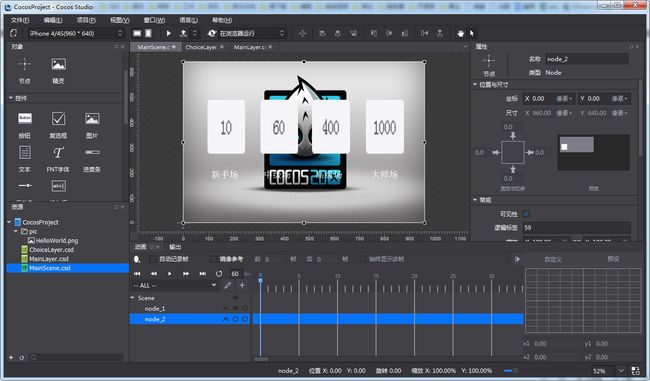Enable the mirror reference (镜像参考) checkbox

[213, 259]
